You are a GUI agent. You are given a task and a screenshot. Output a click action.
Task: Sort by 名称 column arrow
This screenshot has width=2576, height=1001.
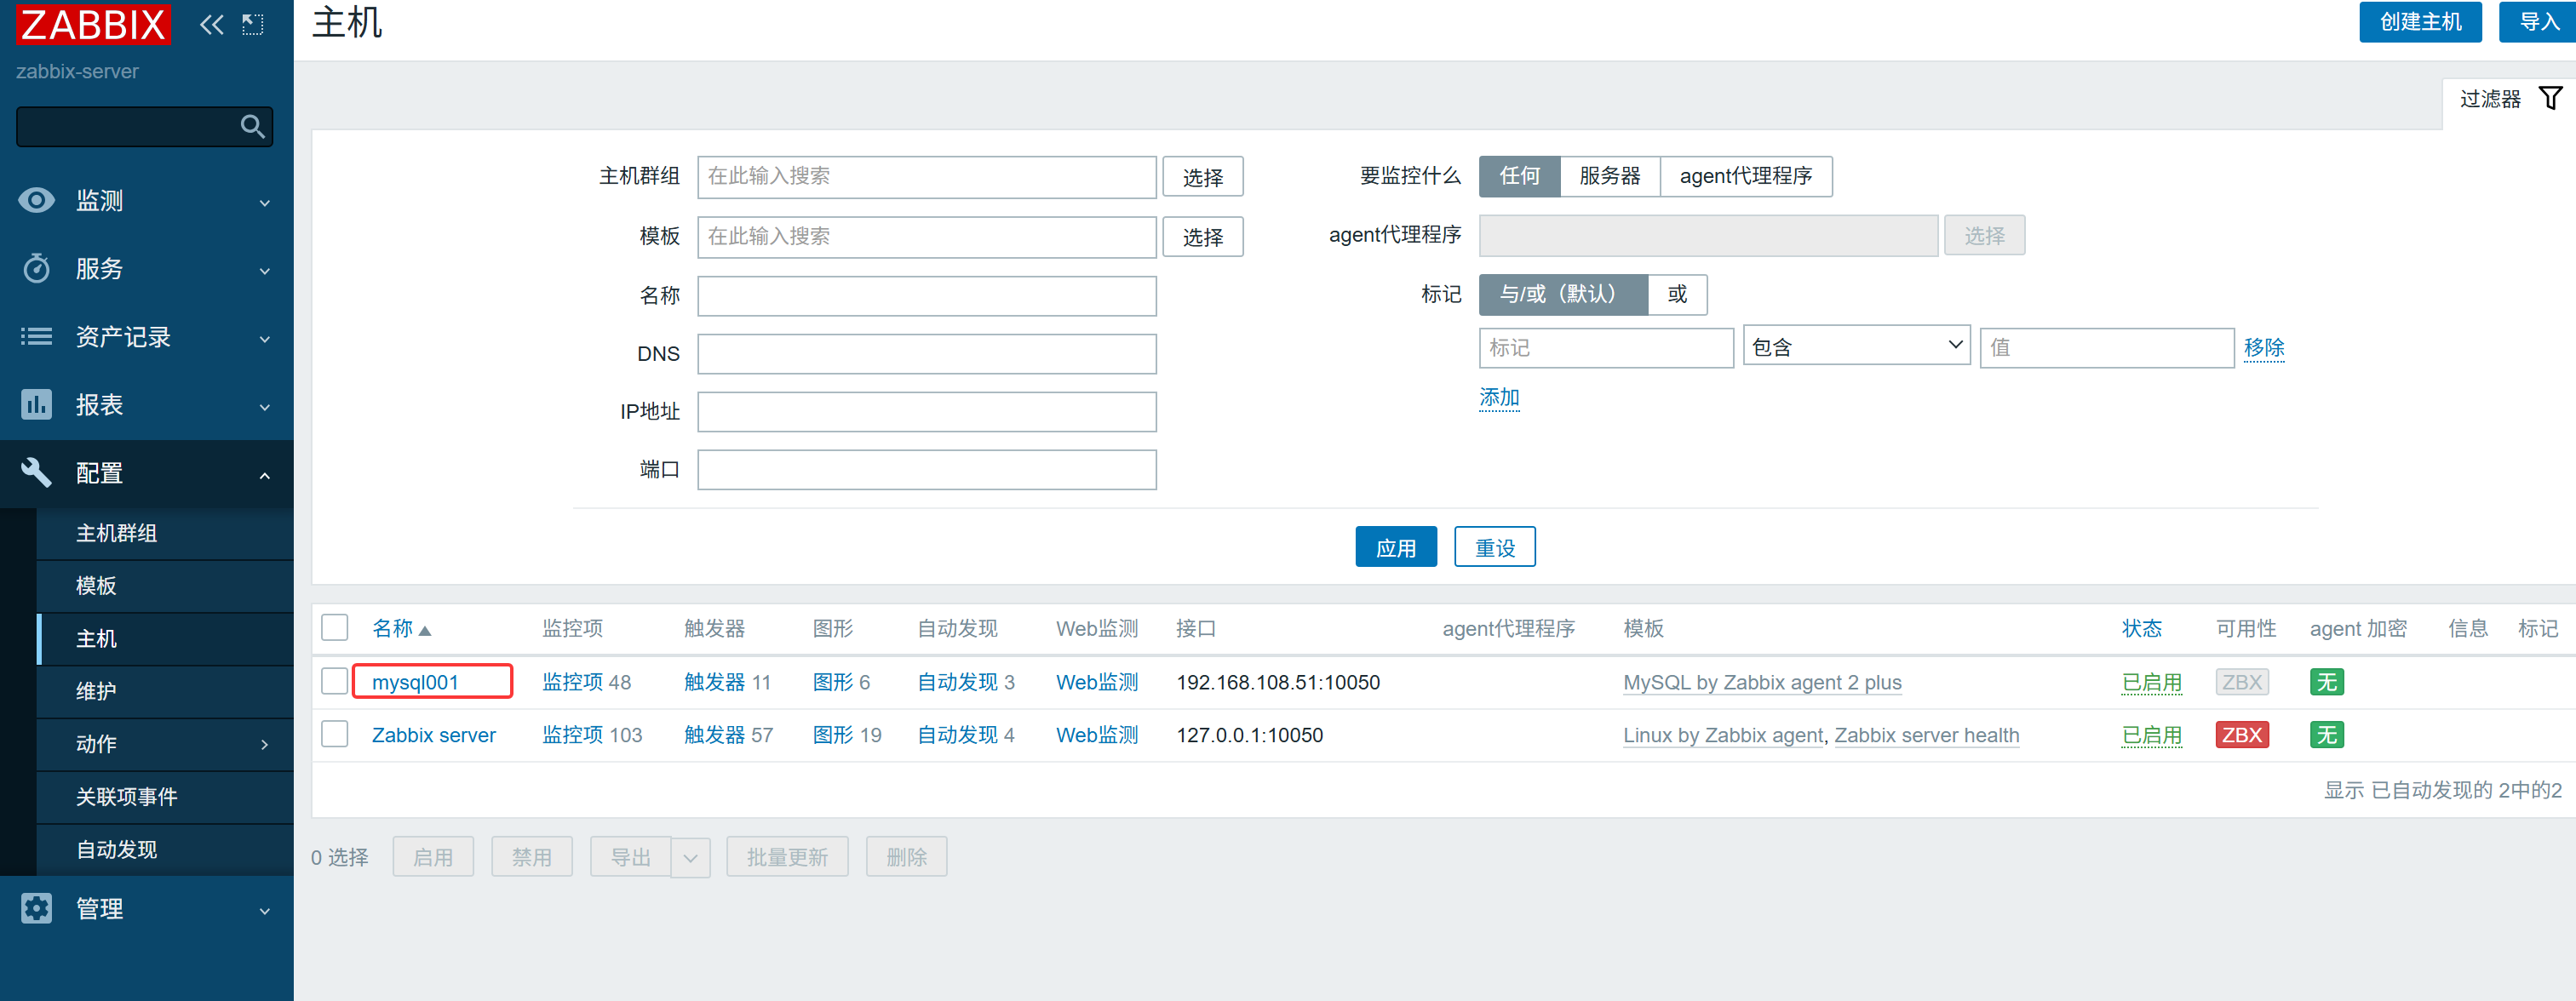click(x=425, y=631)
